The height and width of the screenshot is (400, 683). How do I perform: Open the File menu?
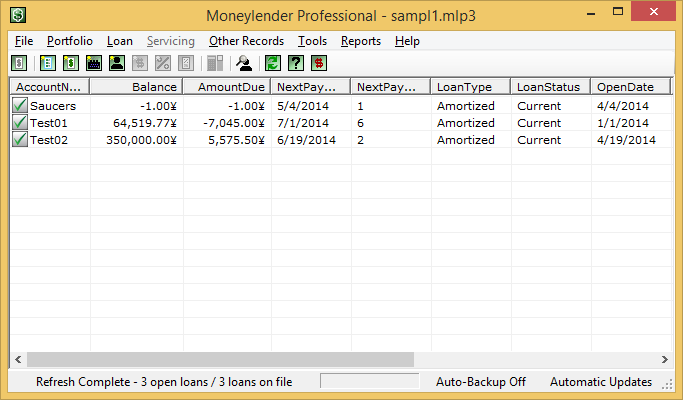coord(24,41)
